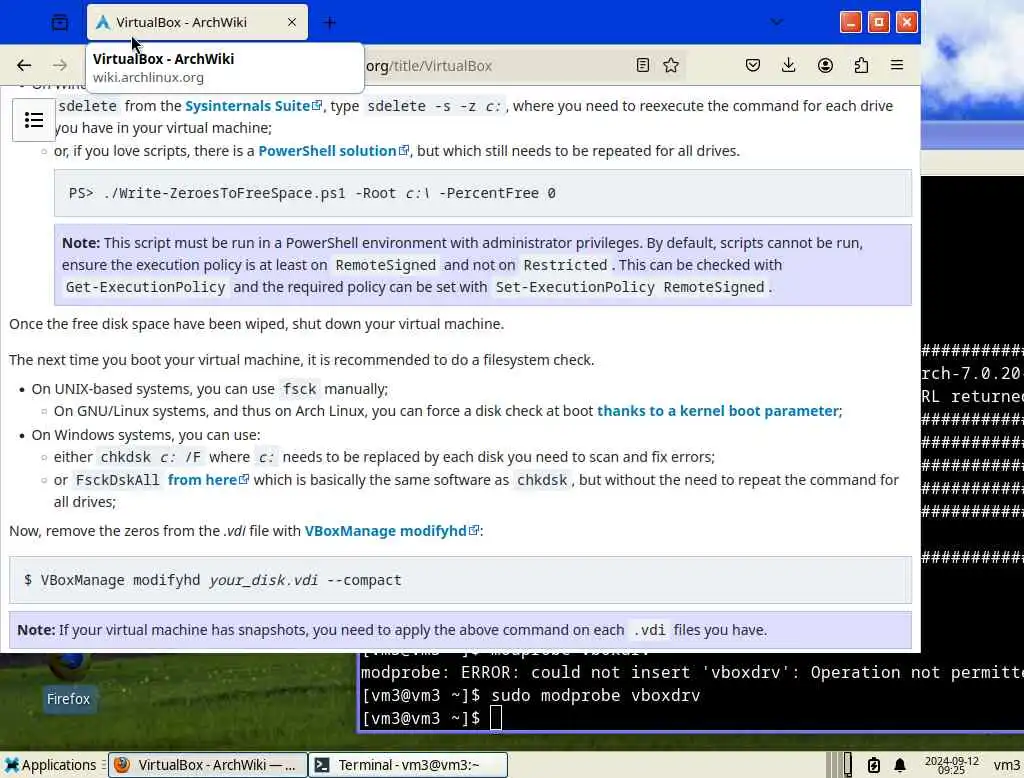Image resolution: width=1024 pixels, height=778 pixels.
Task: Open Firefox View icon in tab strip
Action: point(59,22)
